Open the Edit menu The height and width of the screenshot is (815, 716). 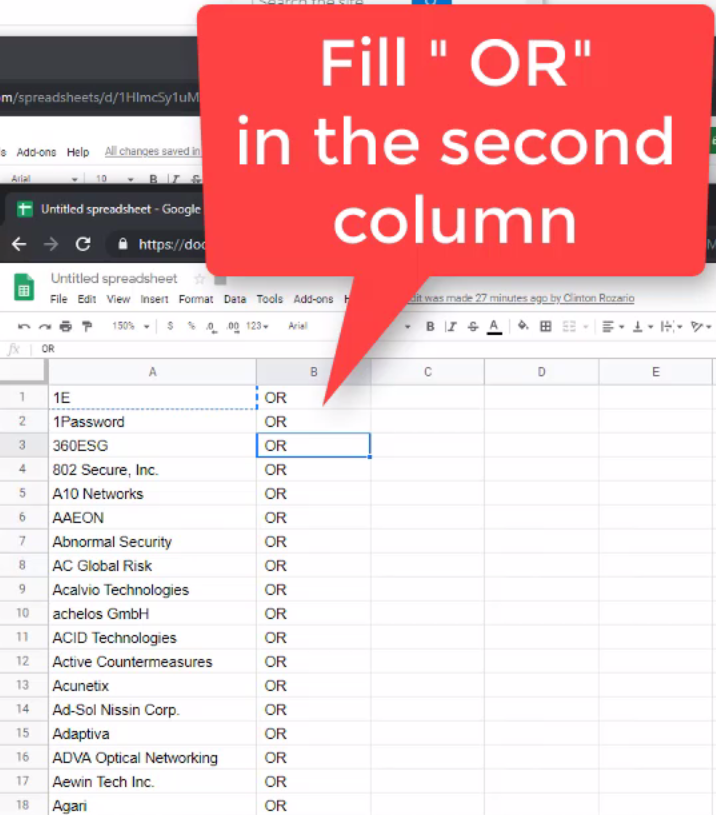pos(87,299)
